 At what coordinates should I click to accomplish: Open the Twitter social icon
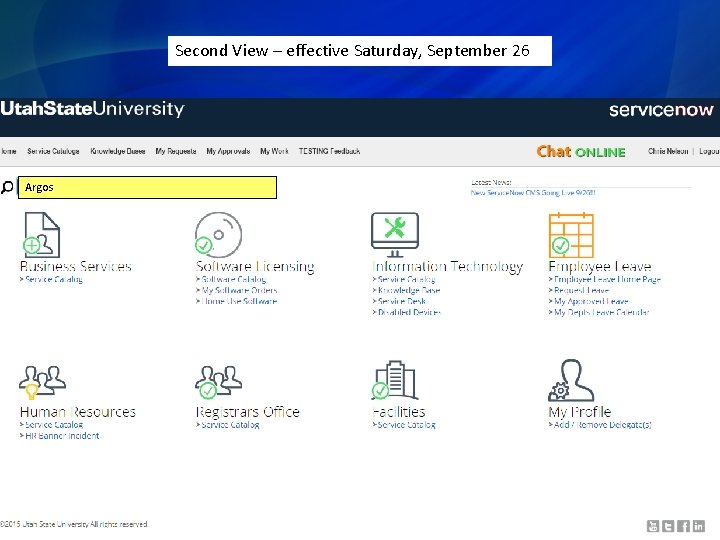pos(668,526)
